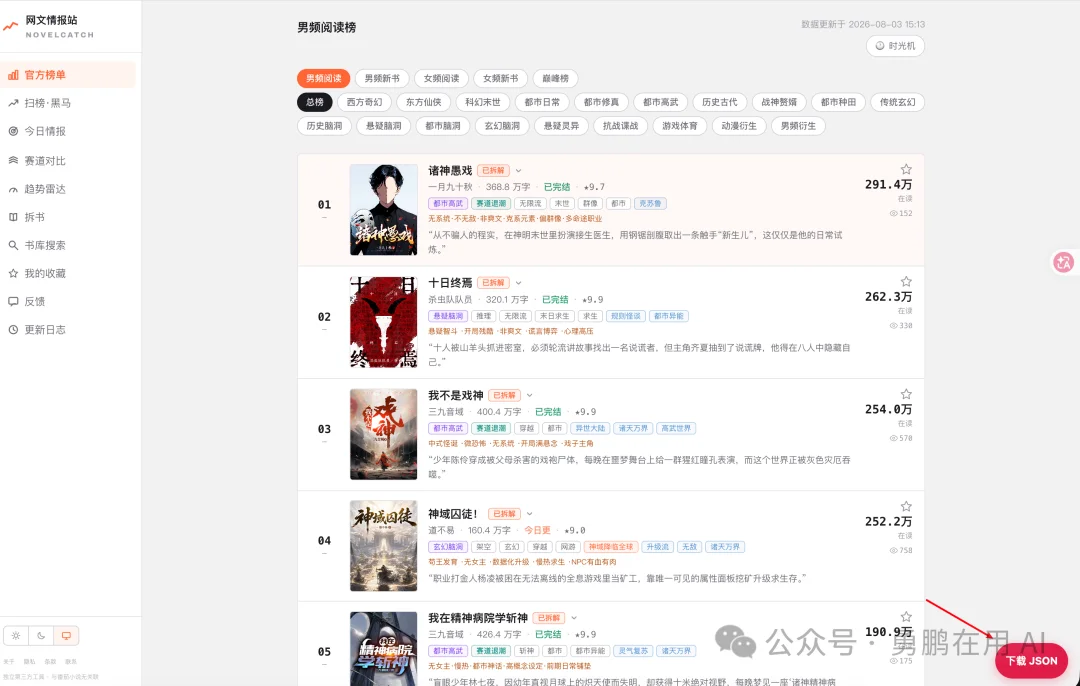Favorite 我不是戏神 with its star
Image resolution: width=1080 pixels, height=686 pixels.
tap(906, 395)
